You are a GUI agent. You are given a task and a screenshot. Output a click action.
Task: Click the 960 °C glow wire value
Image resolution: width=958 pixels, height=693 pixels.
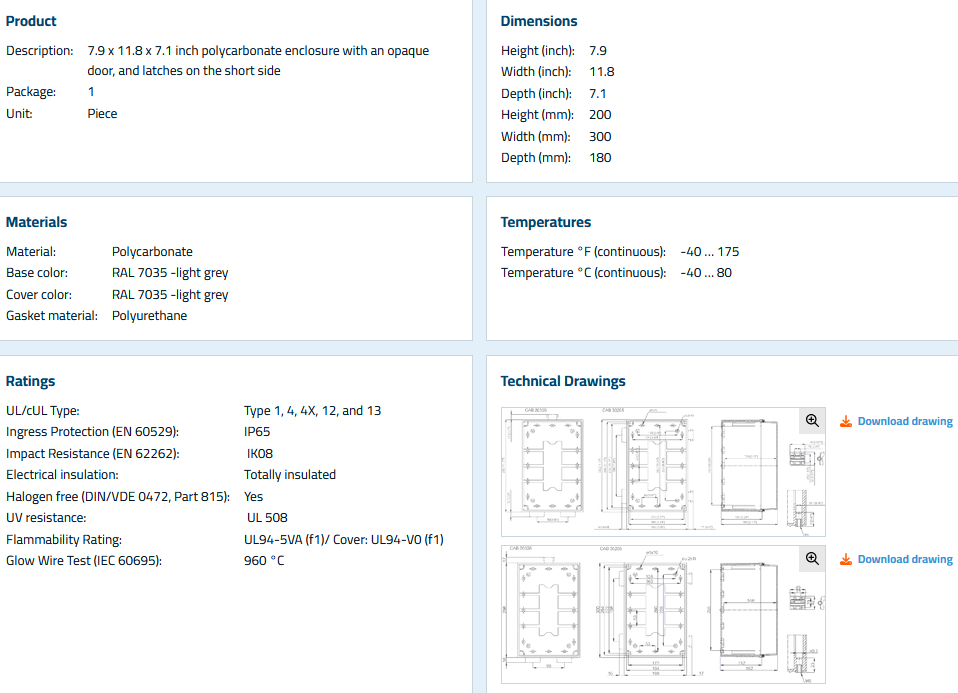click(x=264, y=561)
